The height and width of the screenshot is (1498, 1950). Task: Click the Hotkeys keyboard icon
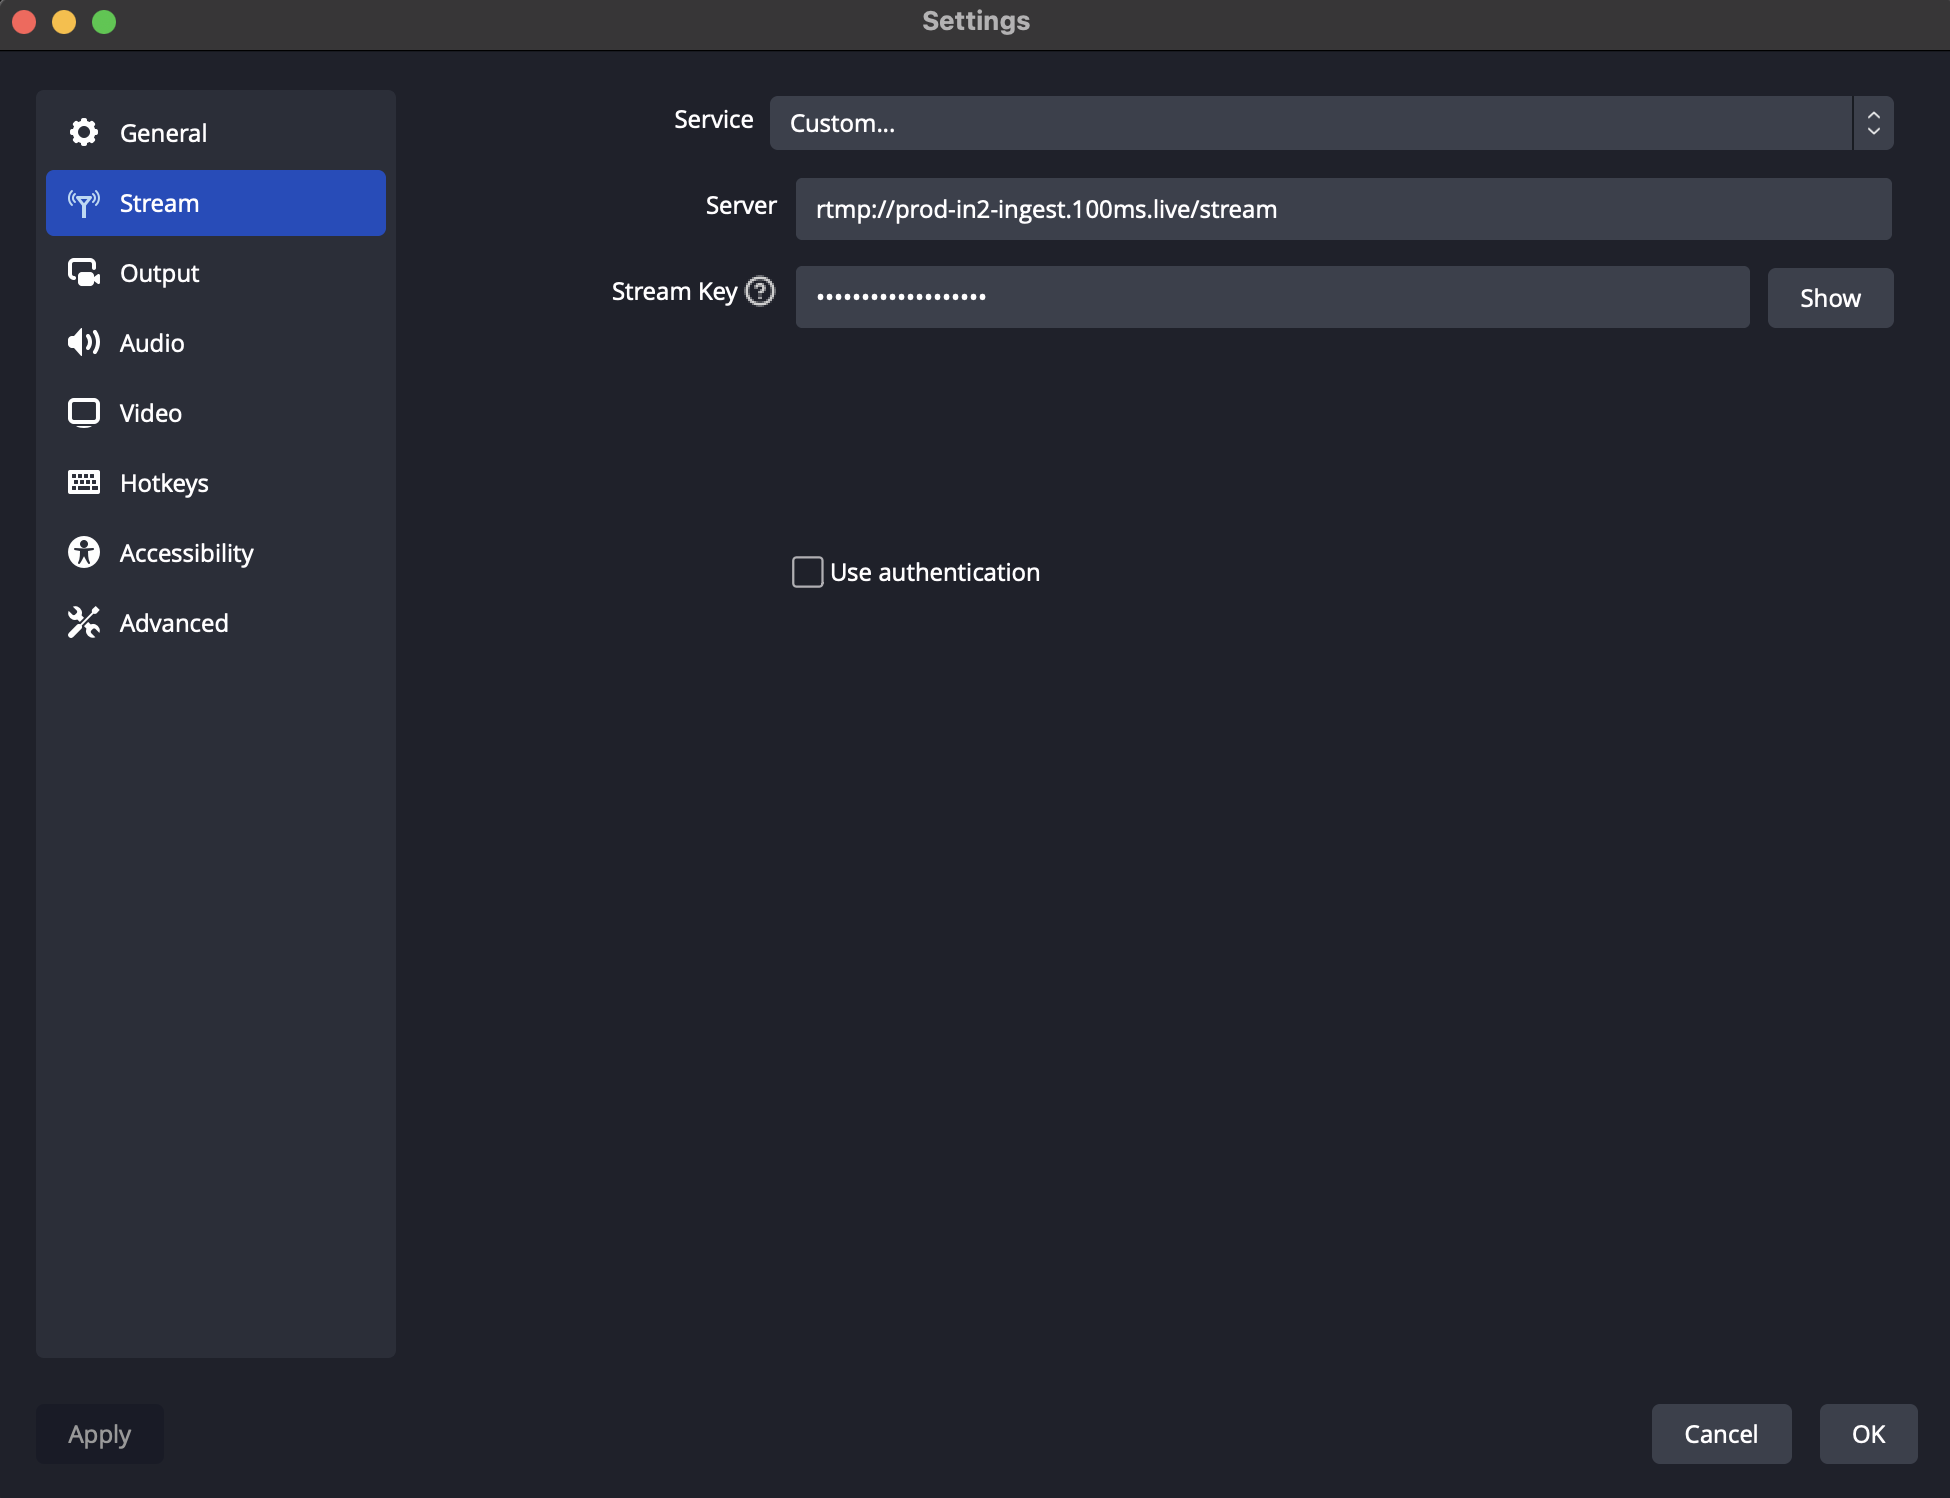pos(84,482)
